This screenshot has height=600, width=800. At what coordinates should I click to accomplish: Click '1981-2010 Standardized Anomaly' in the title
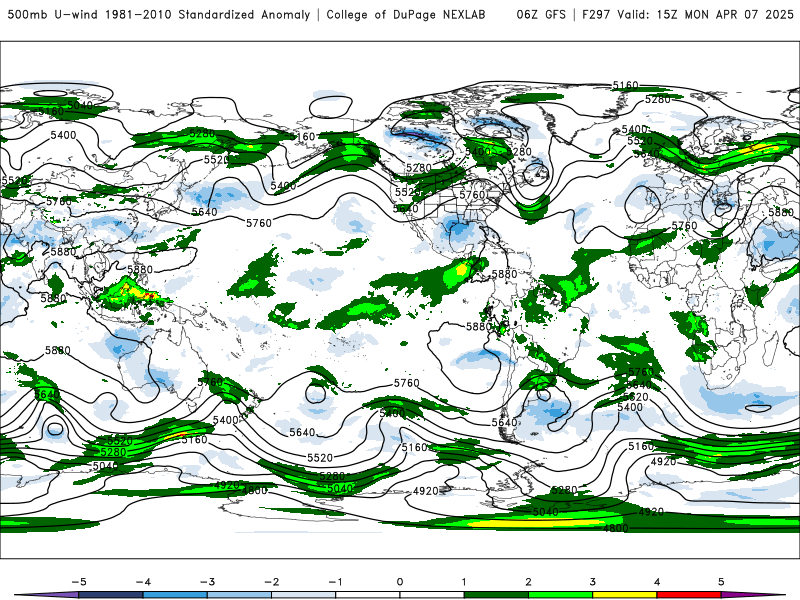(208, 14)
